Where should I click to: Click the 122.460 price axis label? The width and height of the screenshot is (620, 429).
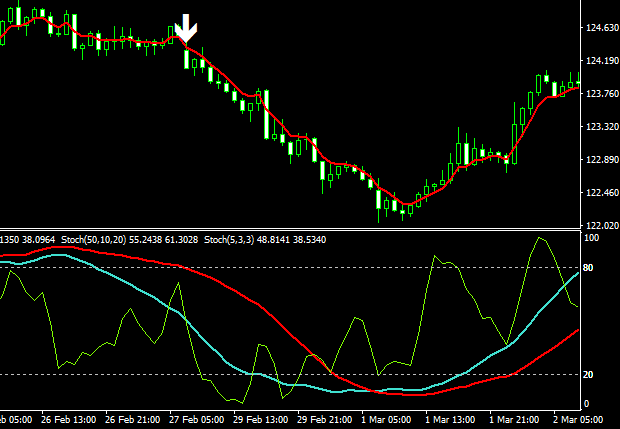600,193
